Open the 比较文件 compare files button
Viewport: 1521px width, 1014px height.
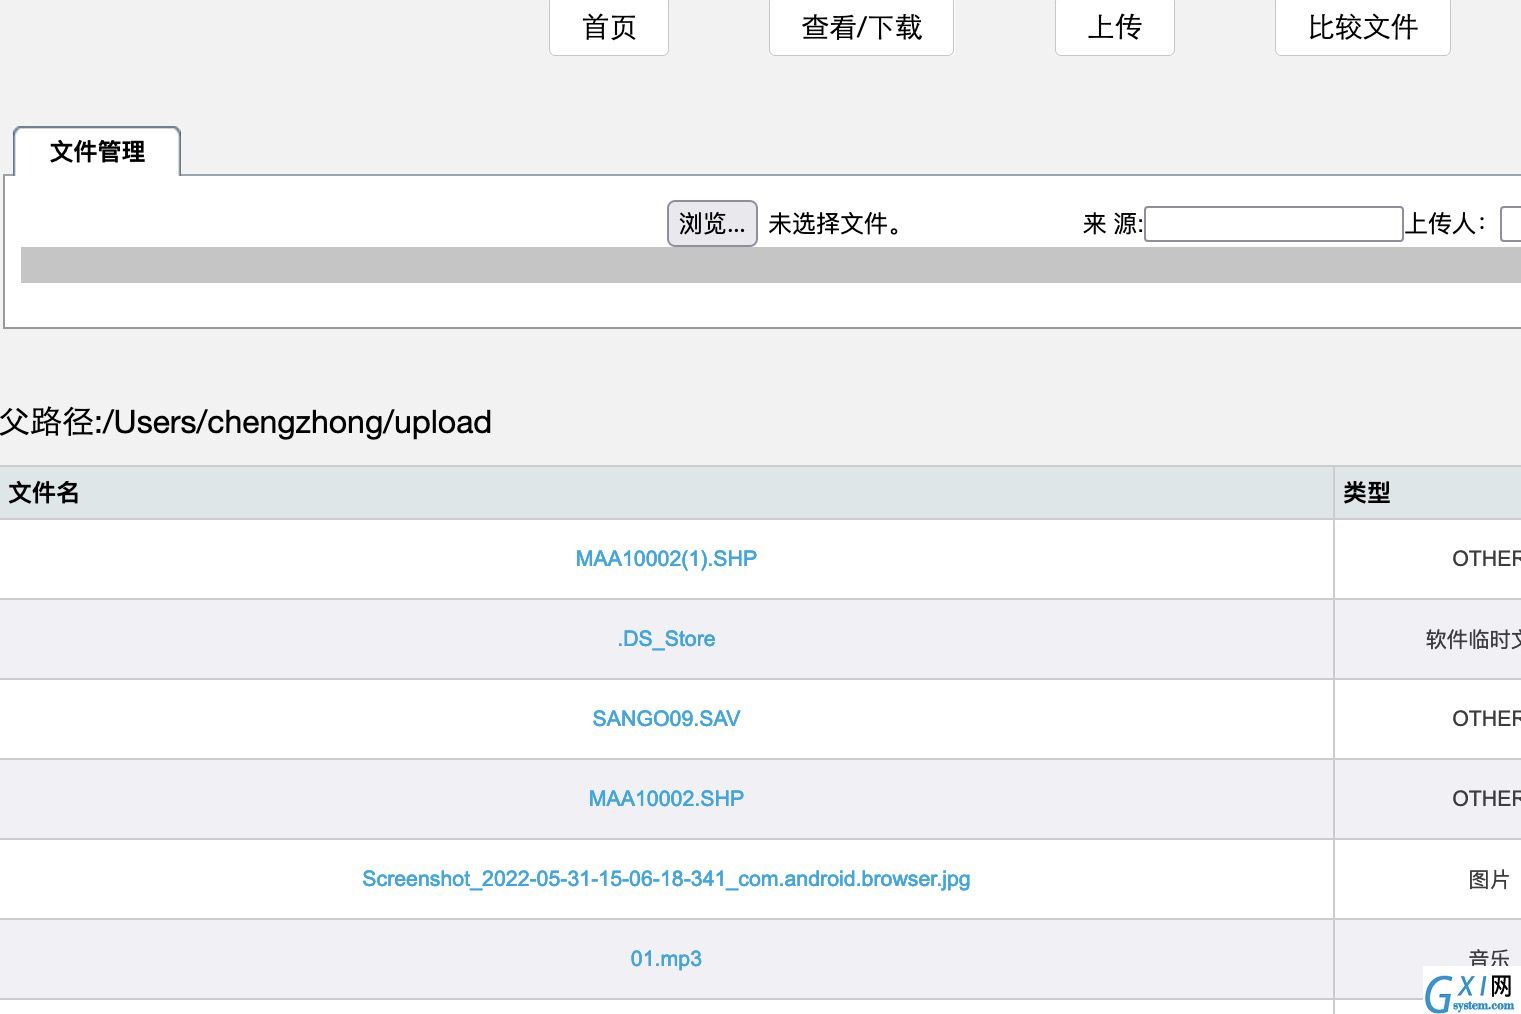tap(1363, 27)
